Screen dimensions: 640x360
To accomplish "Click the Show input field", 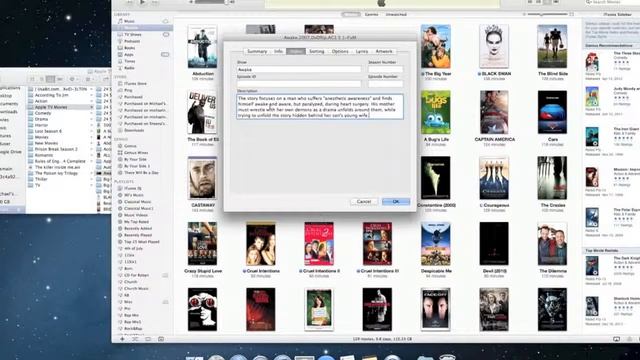I will click(299, 69).
